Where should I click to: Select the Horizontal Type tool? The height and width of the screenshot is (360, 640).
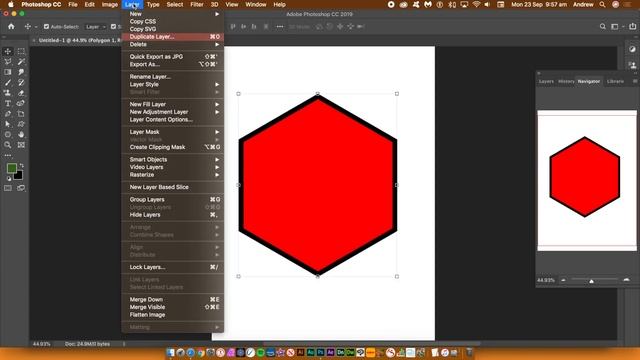[x=8, y=103]
